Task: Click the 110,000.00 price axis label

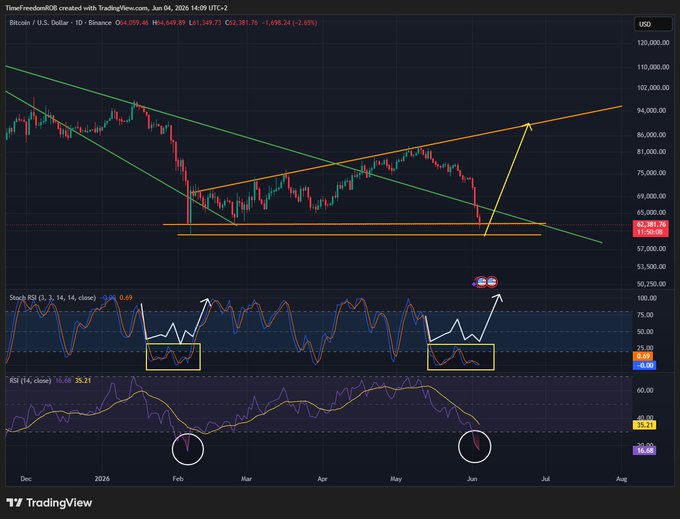Action: (x=651, y=67)
